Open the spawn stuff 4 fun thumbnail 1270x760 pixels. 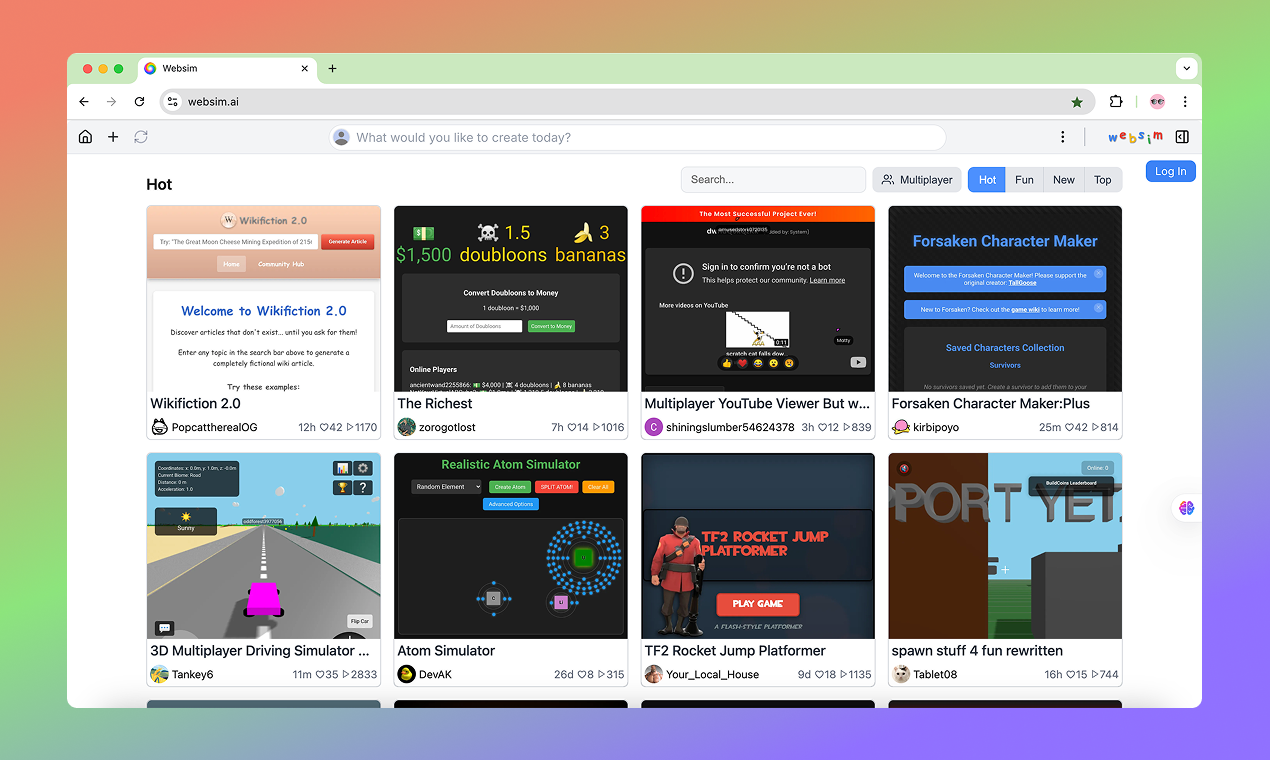[x=1004, y=546]
